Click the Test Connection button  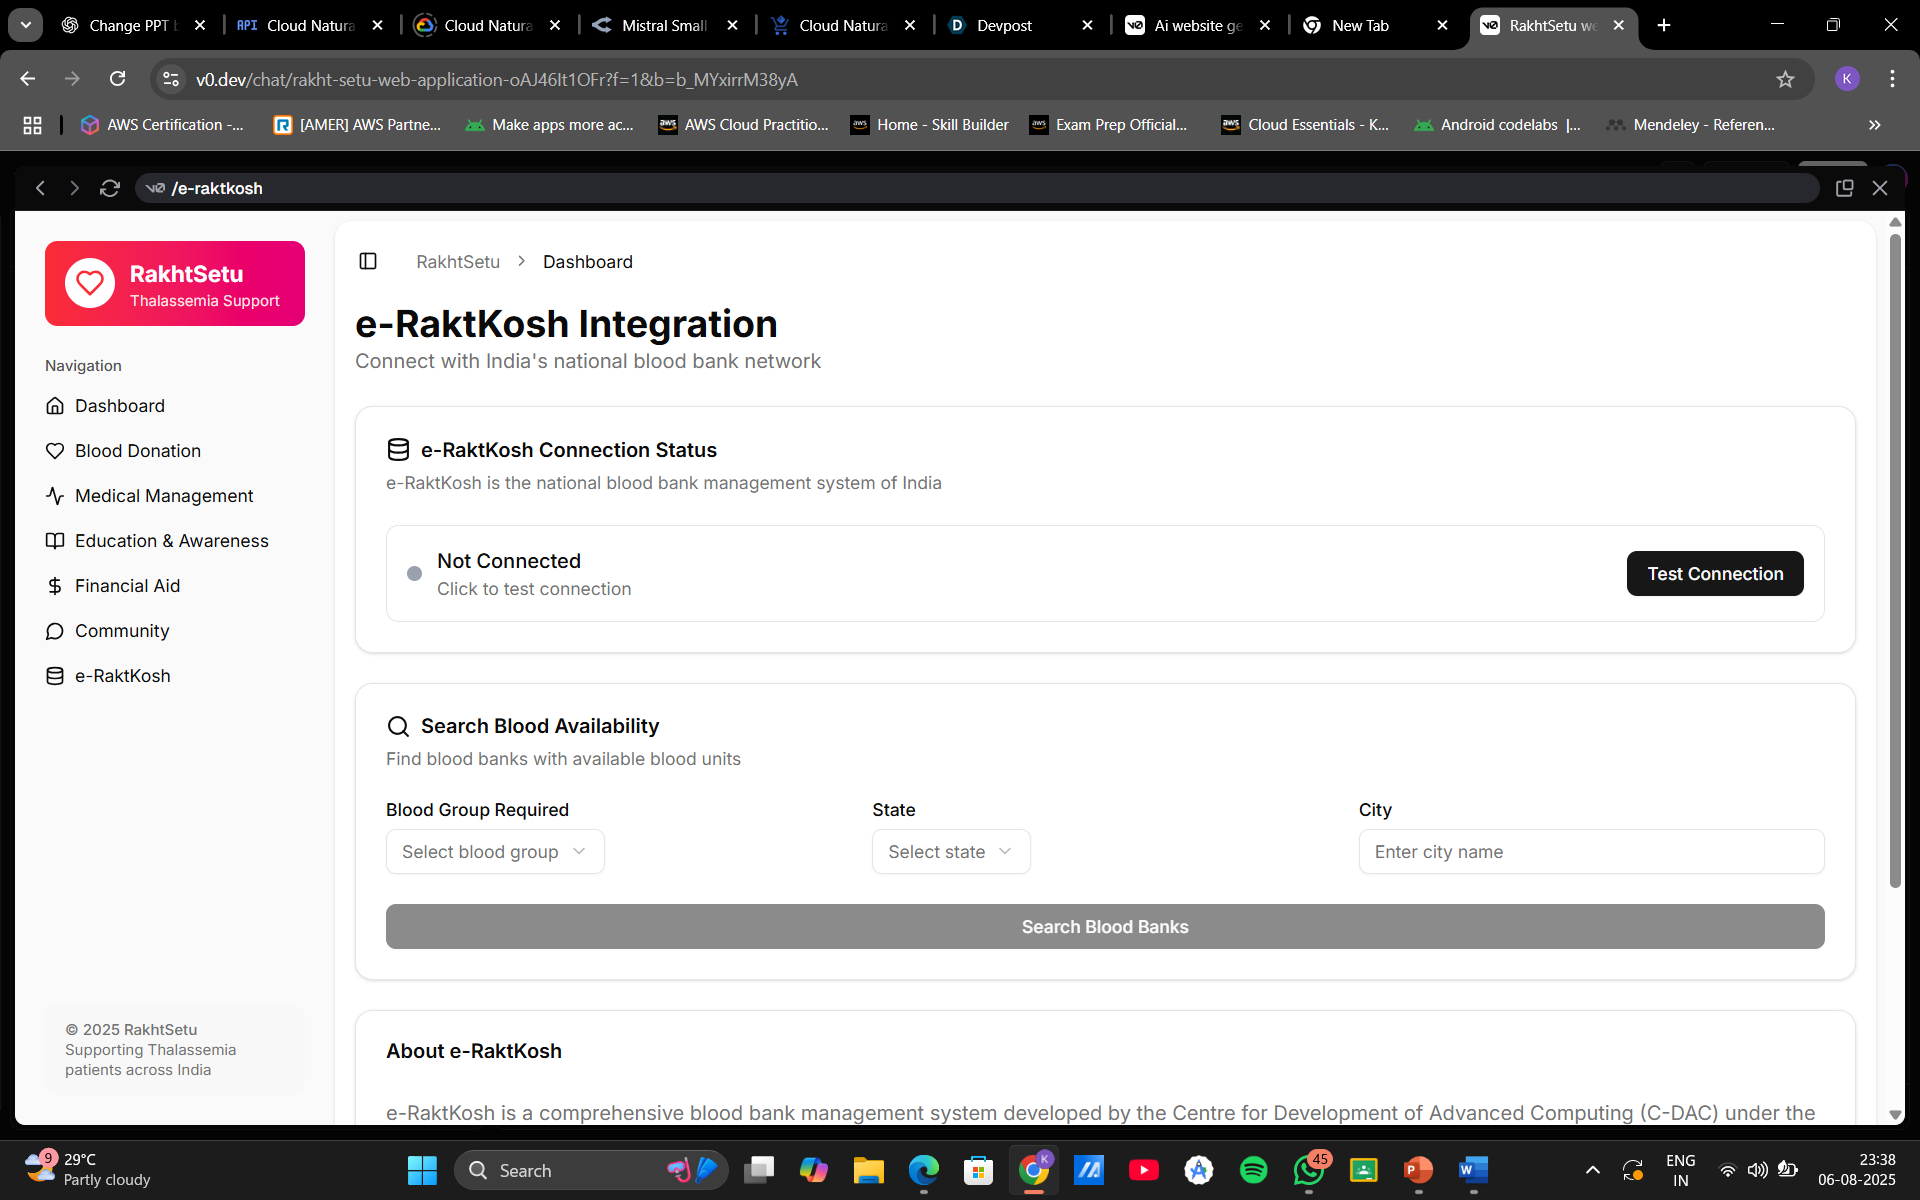click(x=1714, y=573)
